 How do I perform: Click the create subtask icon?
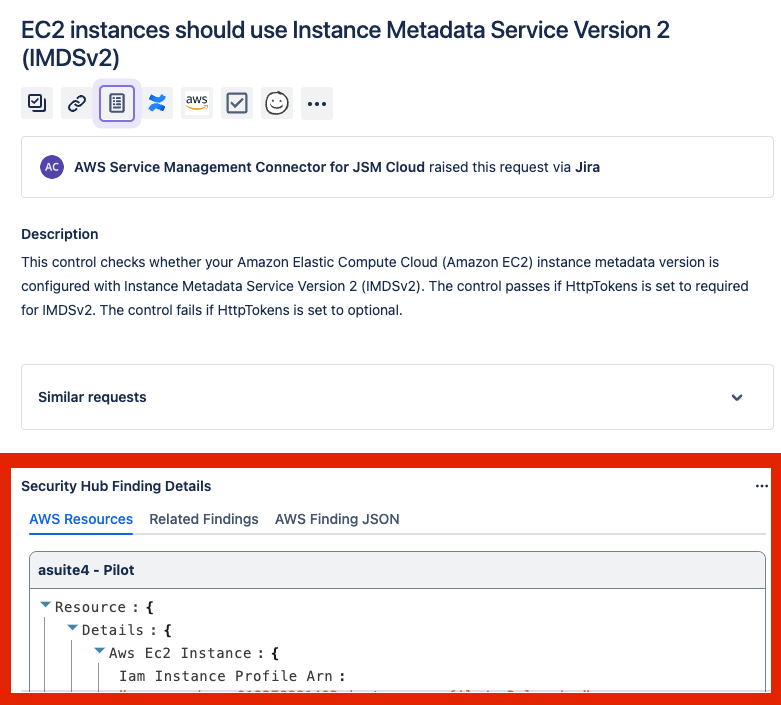click(x=37, y=103)
